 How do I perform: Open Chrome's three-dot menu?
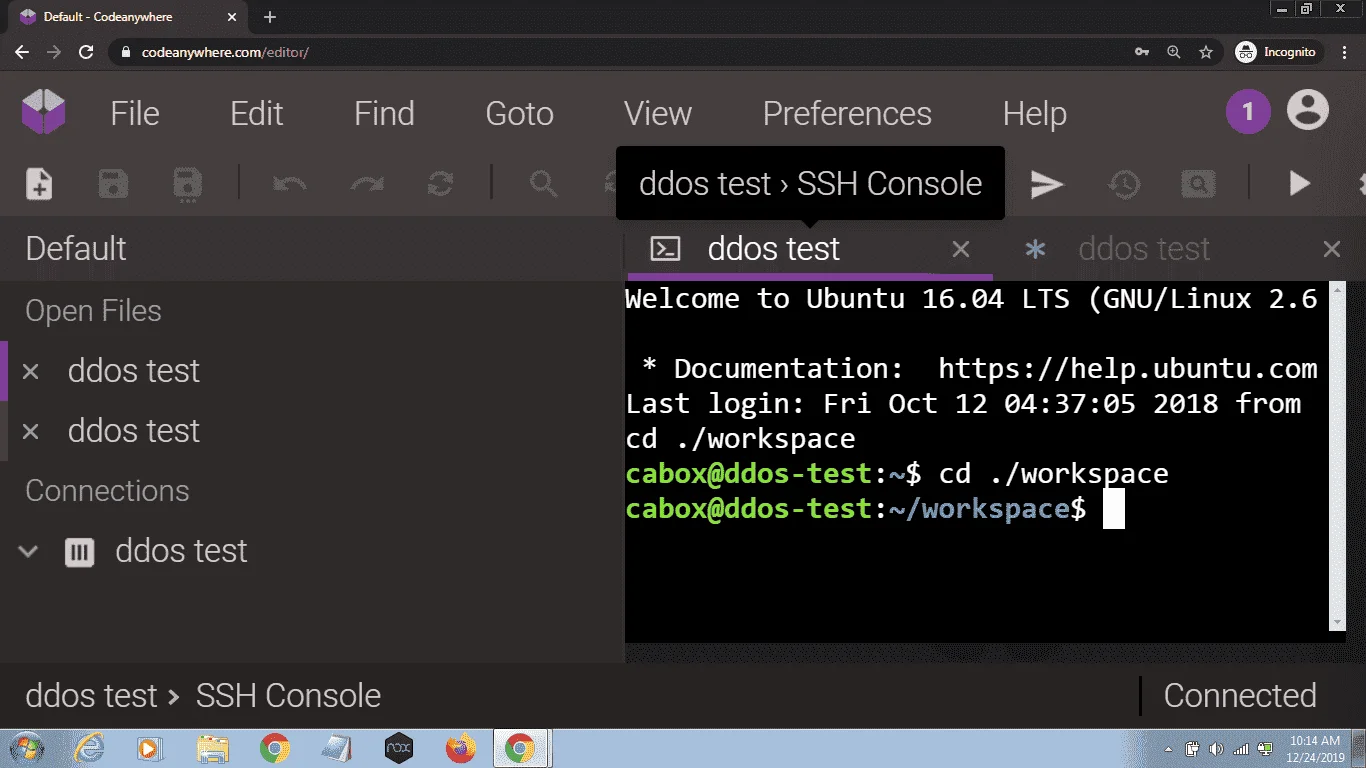[x=1346, y=52]
